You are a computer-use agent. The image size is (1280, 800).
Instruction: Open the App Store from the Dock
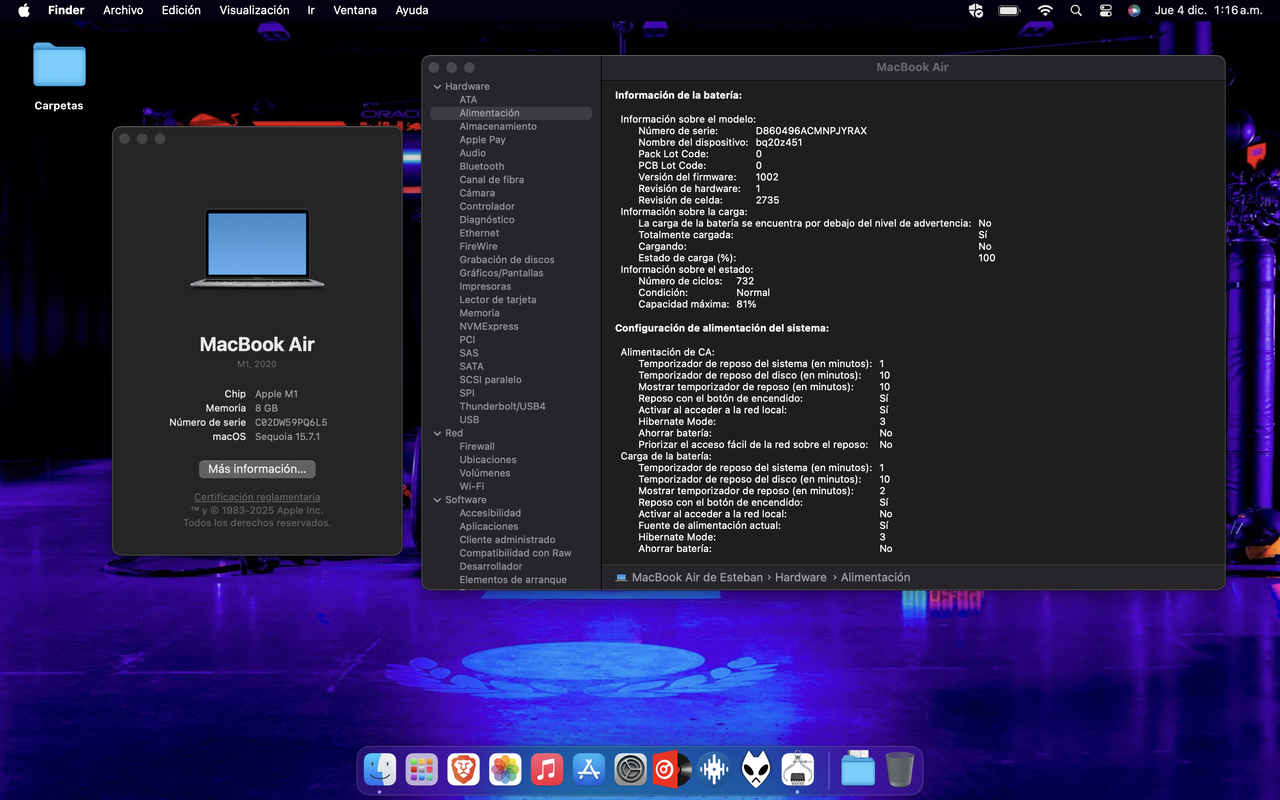(x=588, y=769)
